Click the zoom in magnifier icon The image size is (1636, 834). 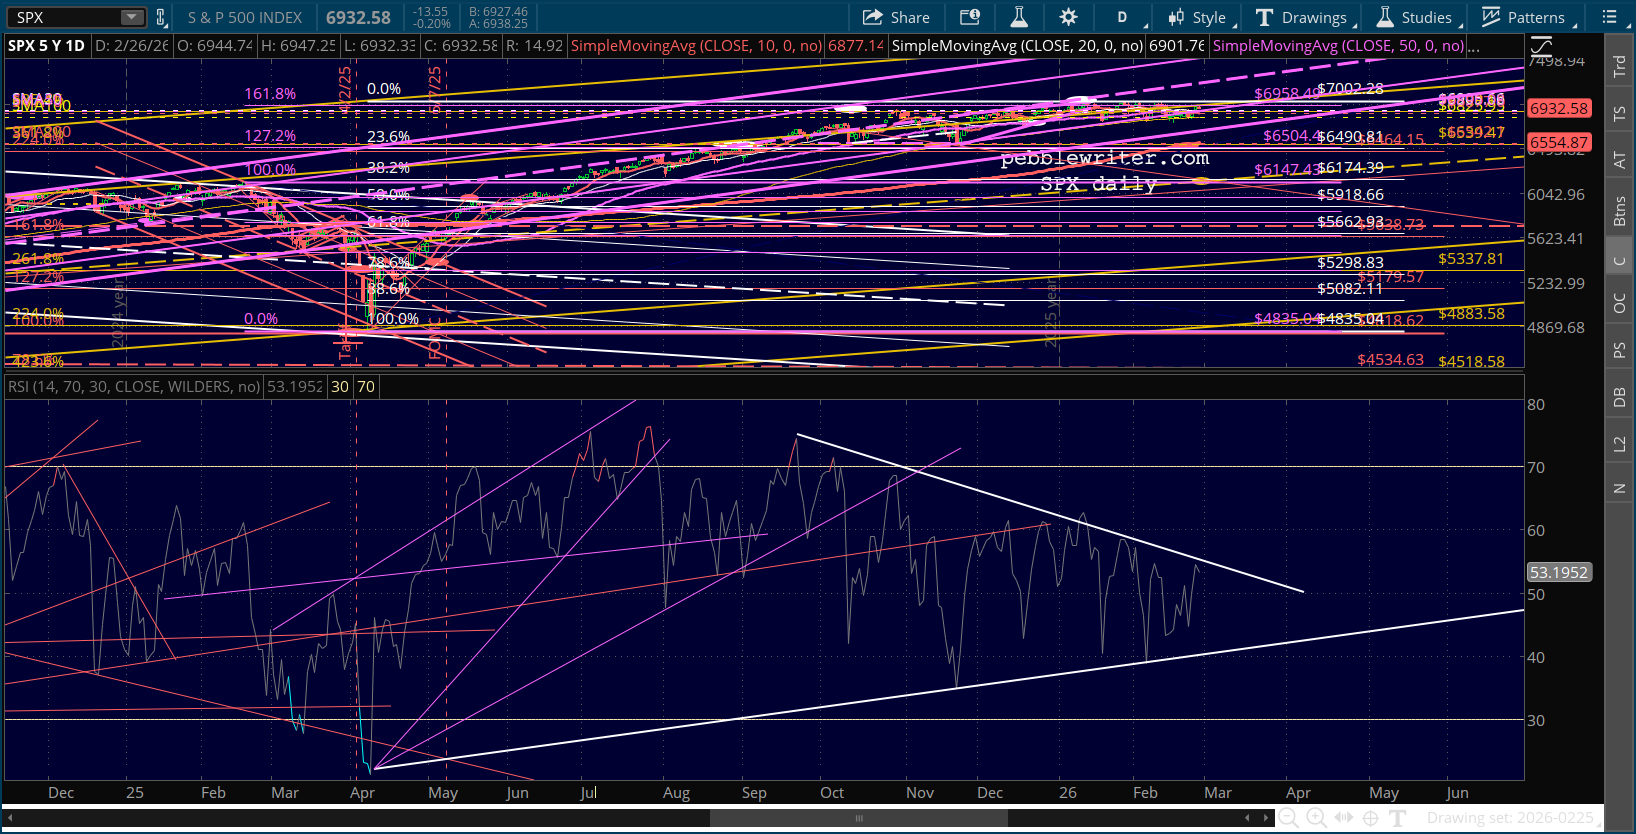pos(1317,818)
